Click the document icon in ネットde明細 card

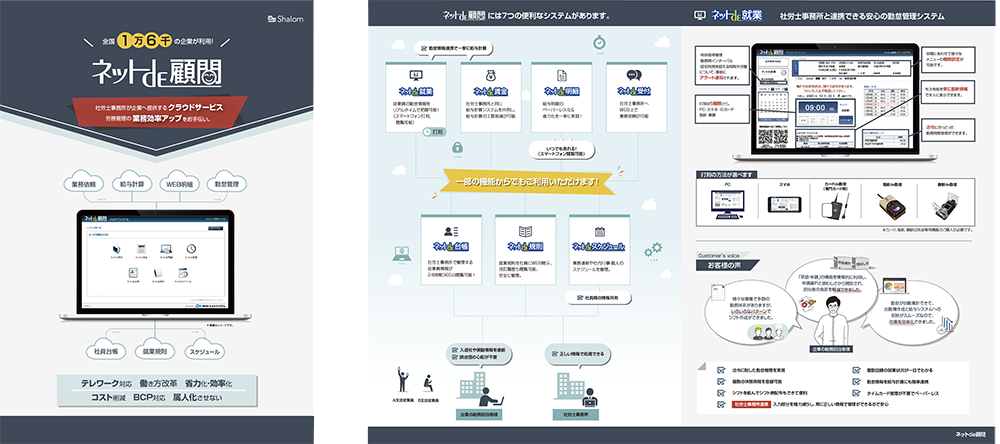[562, 75]
